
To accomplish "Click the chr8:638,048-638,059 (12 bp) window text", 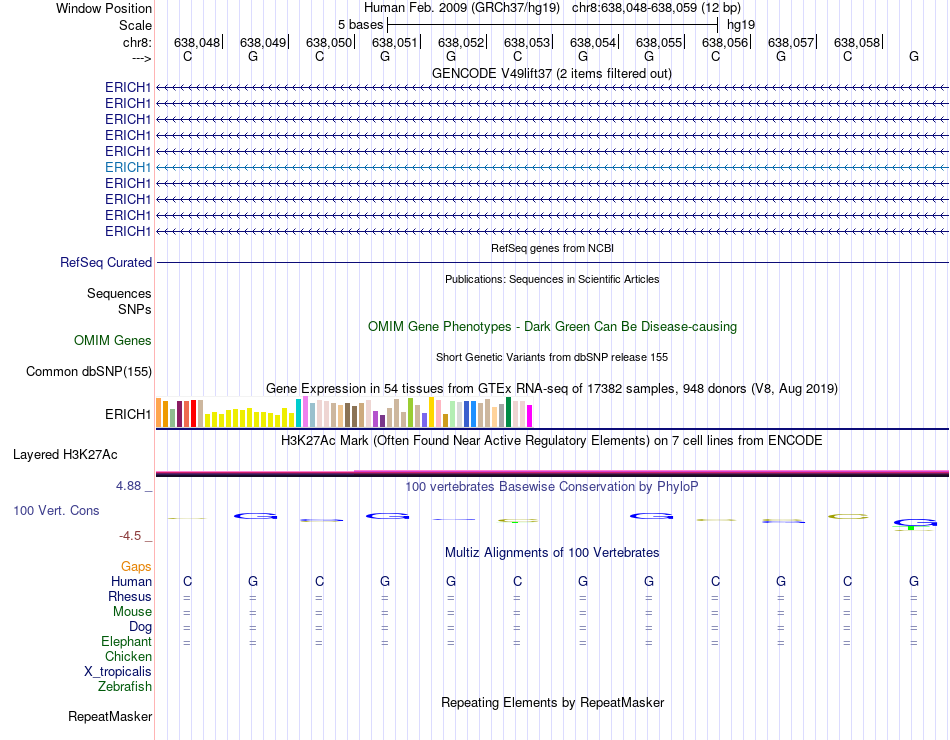I will (656, 8).
